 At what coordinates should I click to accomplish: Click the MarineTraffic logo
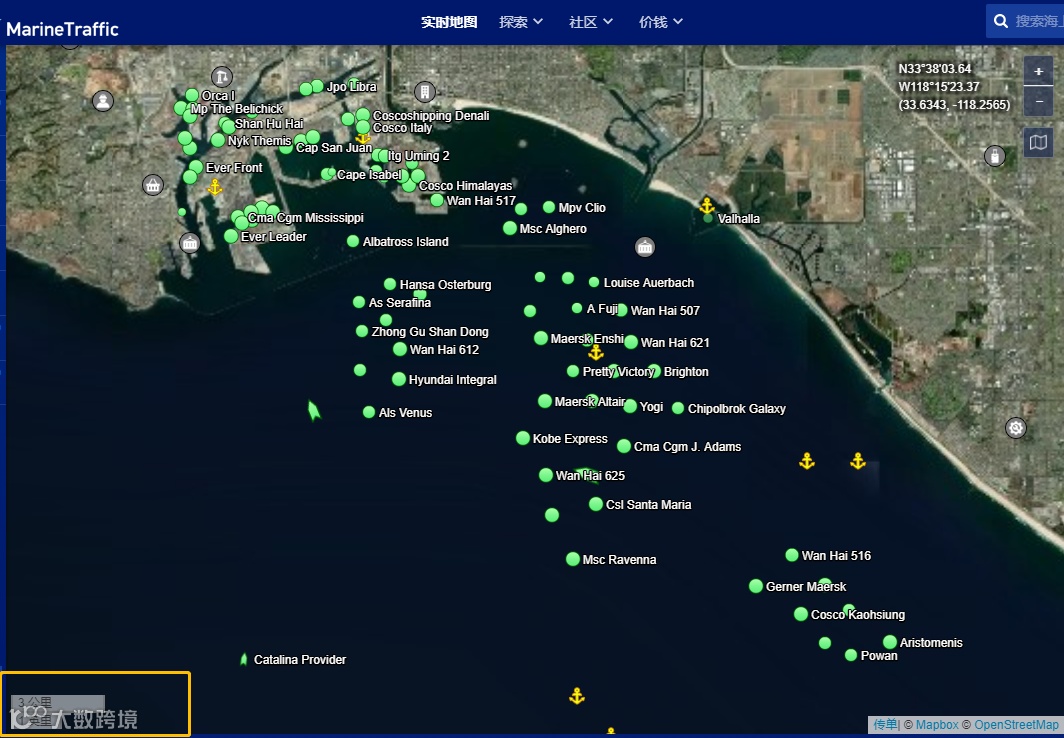(62, 29)
